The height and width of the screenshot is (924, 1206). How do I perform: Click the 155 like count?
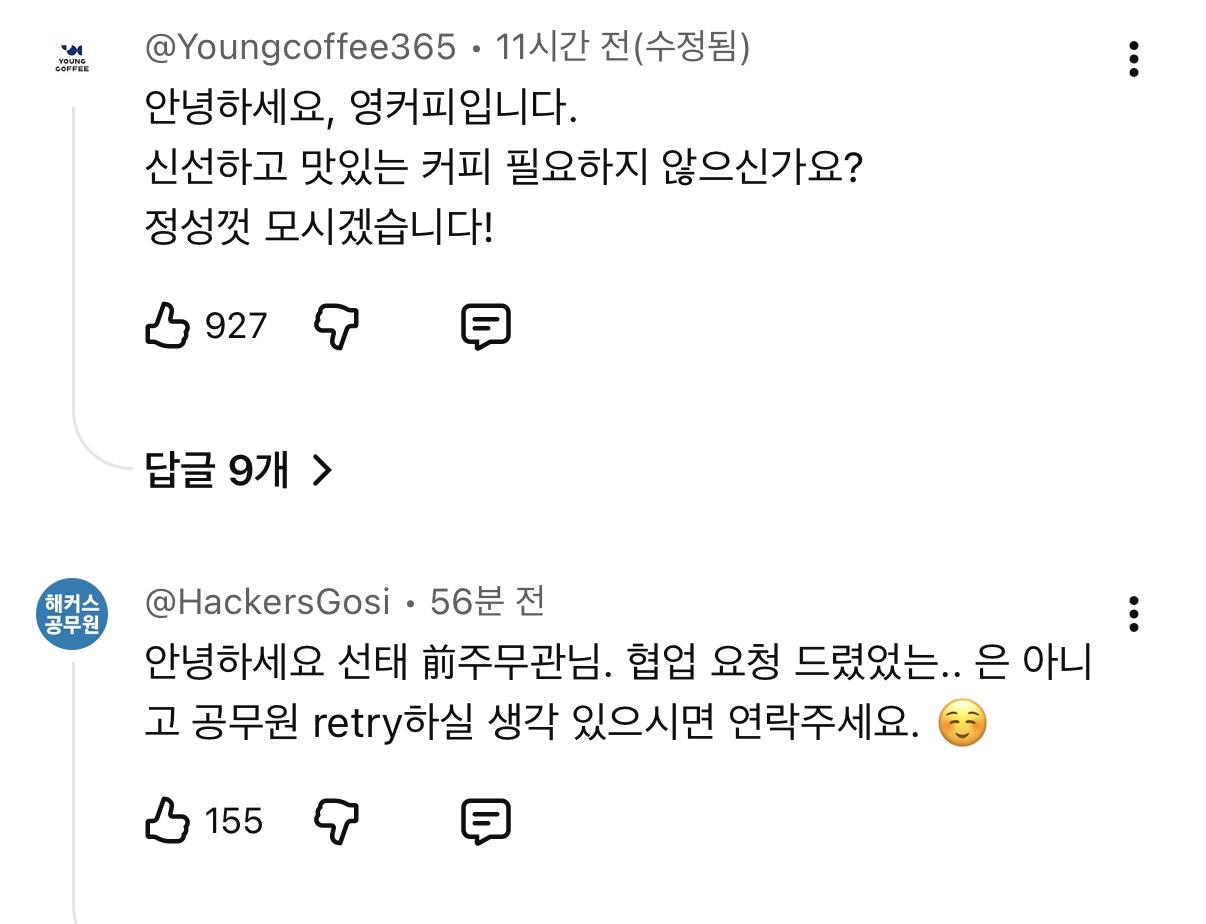[234, 821]
